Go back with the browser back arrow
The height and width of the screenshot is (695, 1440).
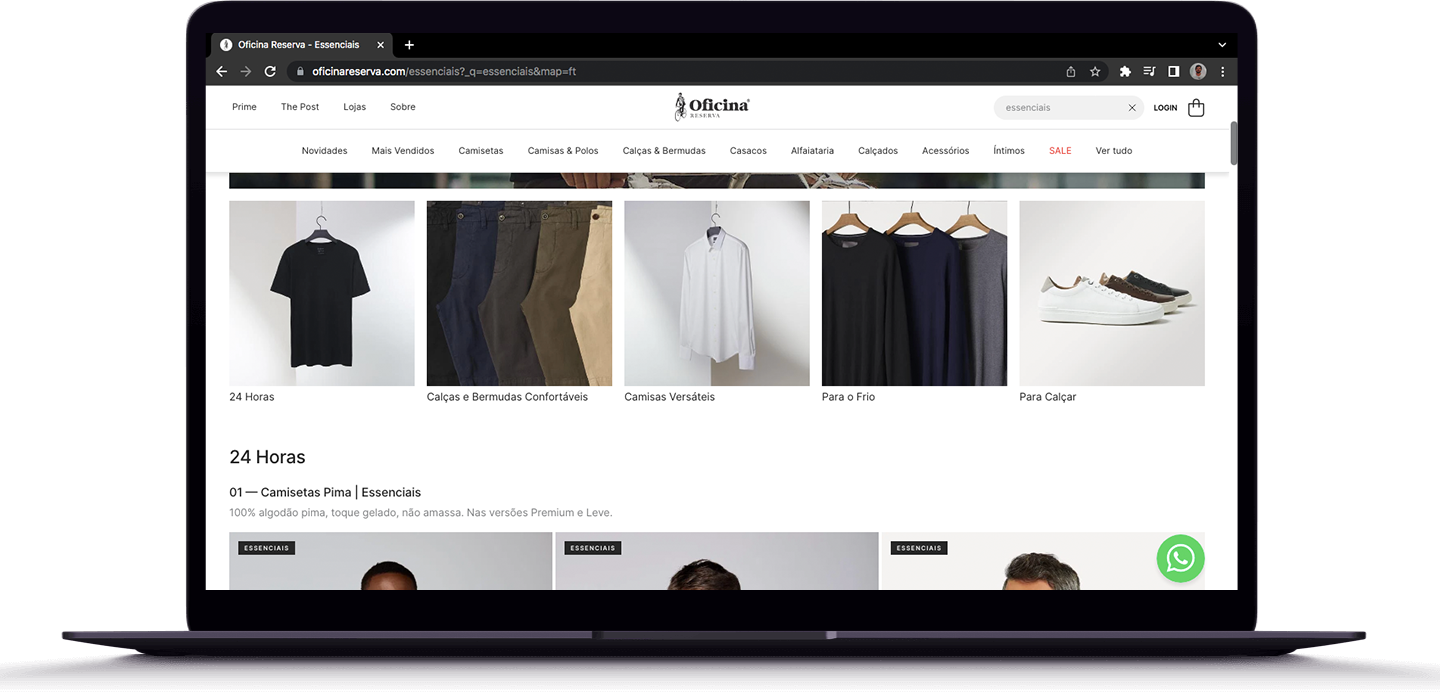click(x=222, y=72)
